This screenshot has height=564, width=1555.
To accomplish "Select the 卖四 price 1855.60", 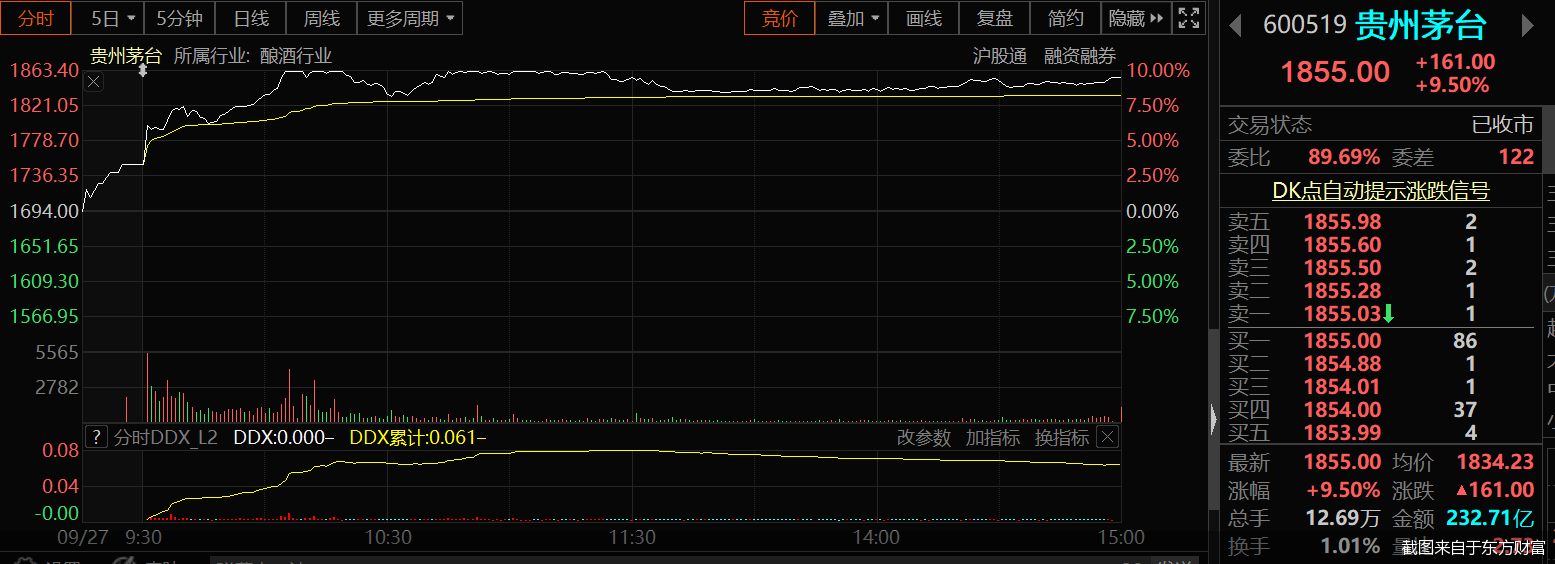I will point(1342,245).
